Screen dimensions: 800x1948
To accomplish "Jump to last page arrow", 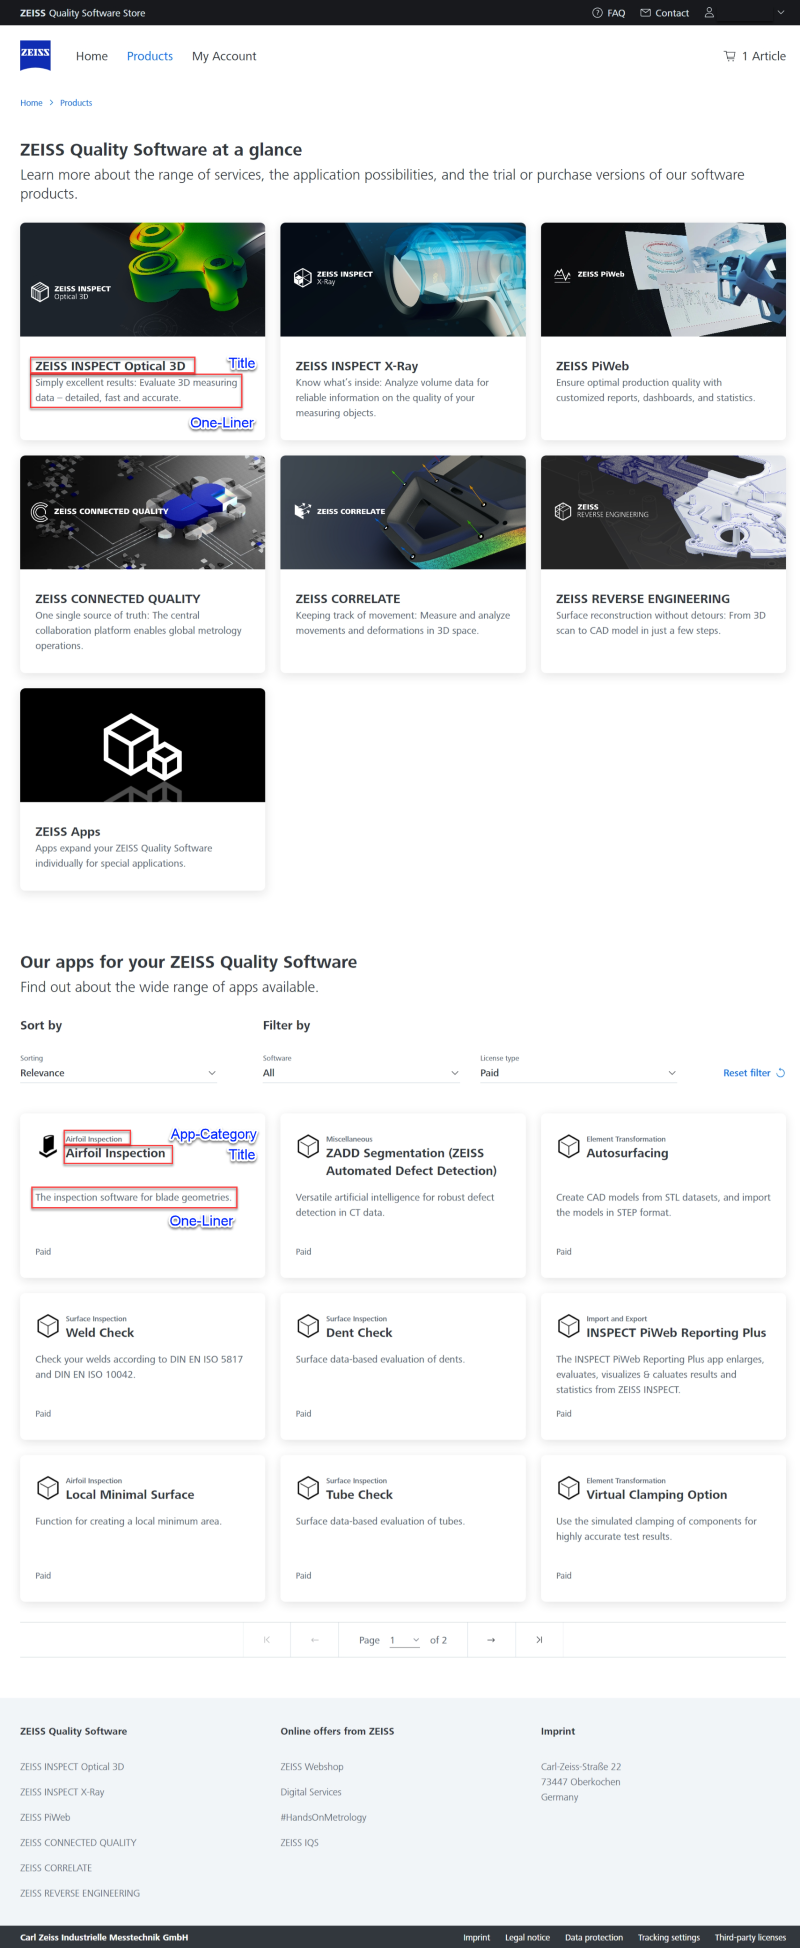I will [539, 1640].
